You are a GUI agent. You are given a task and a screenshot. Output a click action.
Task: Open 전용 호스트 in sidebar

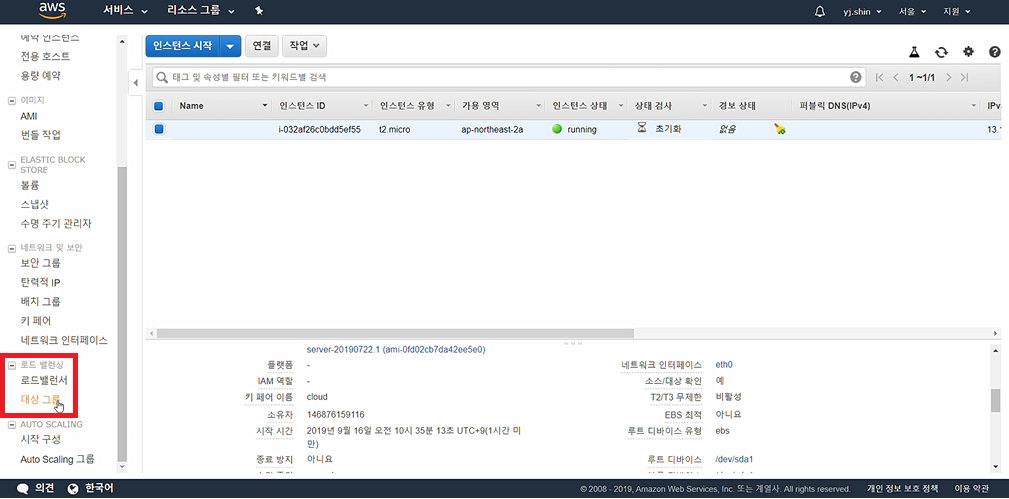[45, 56]
